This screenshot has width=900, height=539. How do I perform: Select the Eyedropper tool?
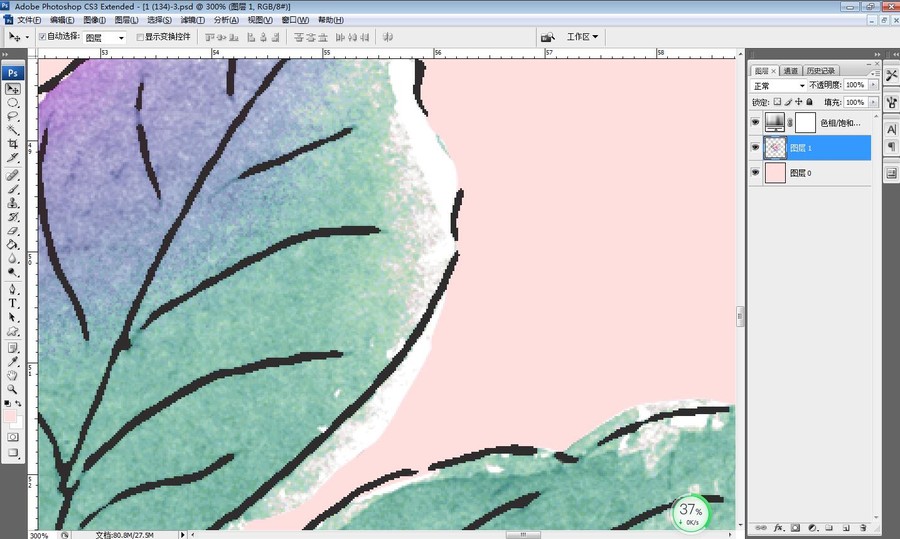[13, 362]
